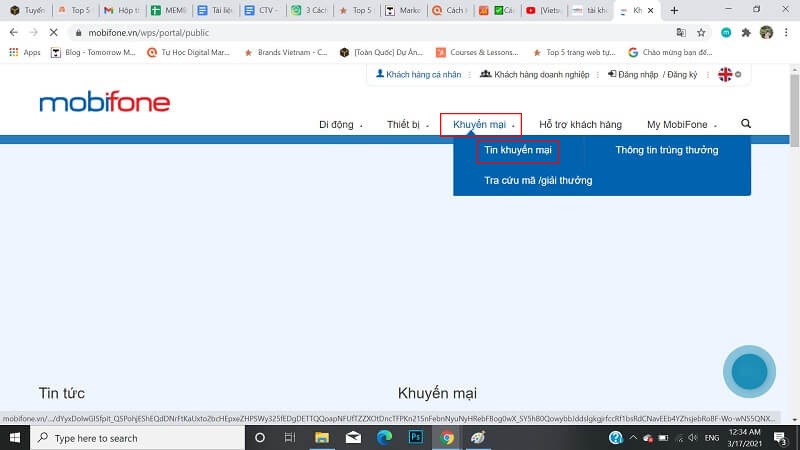Click the ENG language indicator
Screen dimensions: 800x450
(712, 438)
